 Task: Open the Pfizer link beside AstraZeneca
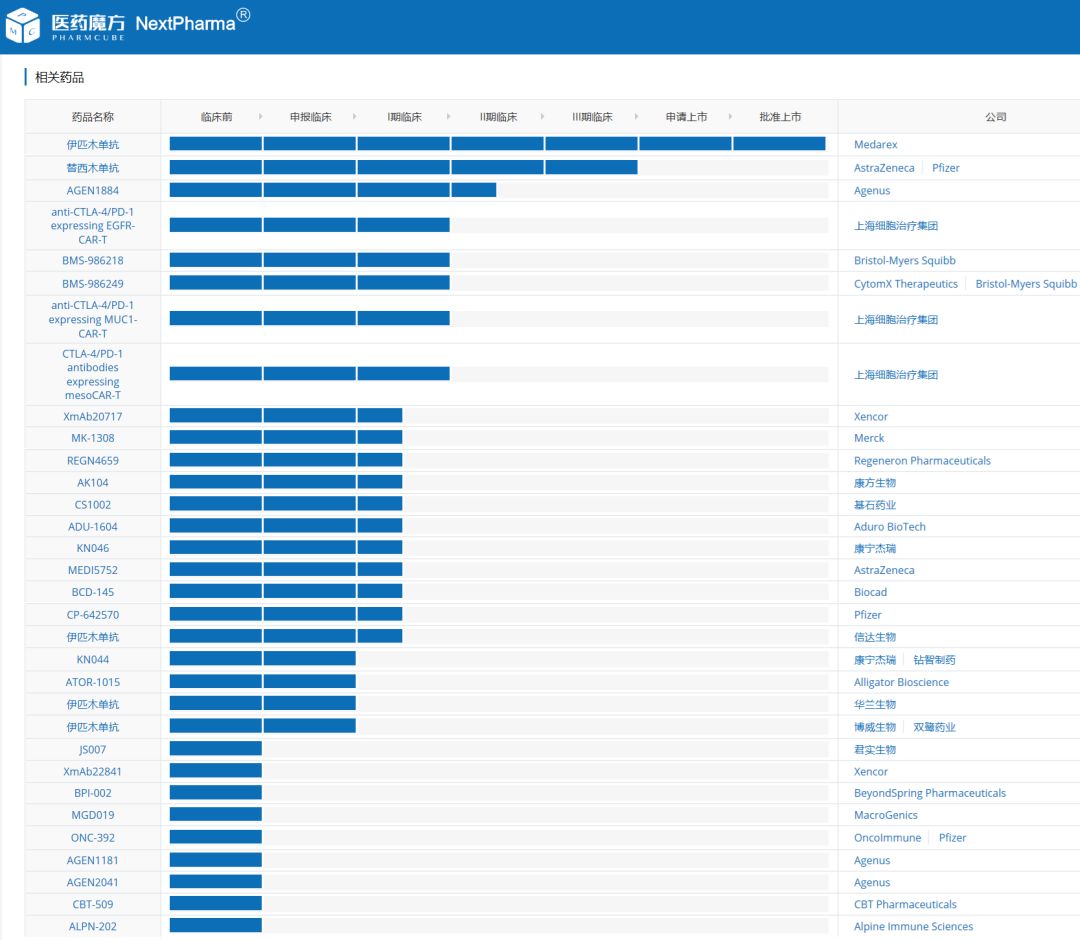(946, 168)
